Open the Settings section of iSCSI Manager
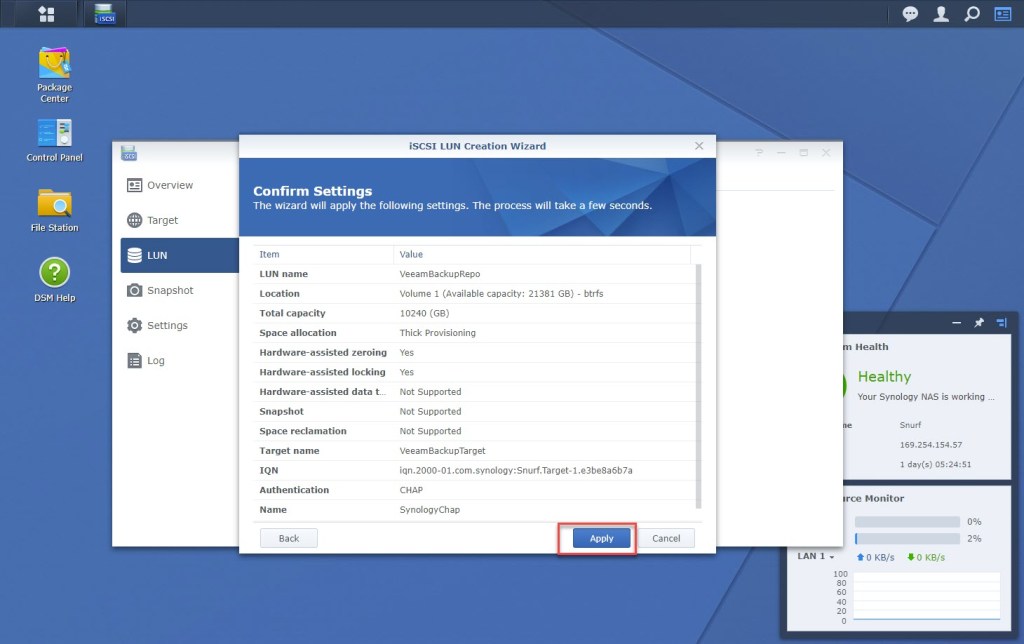 [167, 325]
